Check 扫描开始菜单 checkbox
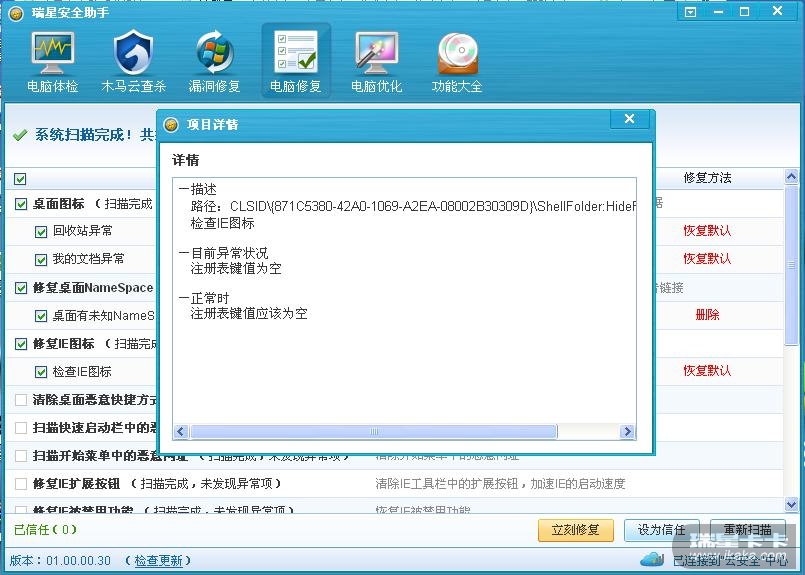The width and height of the screenshot is (805, 575). pyautogui.click(x=21, y=456)
